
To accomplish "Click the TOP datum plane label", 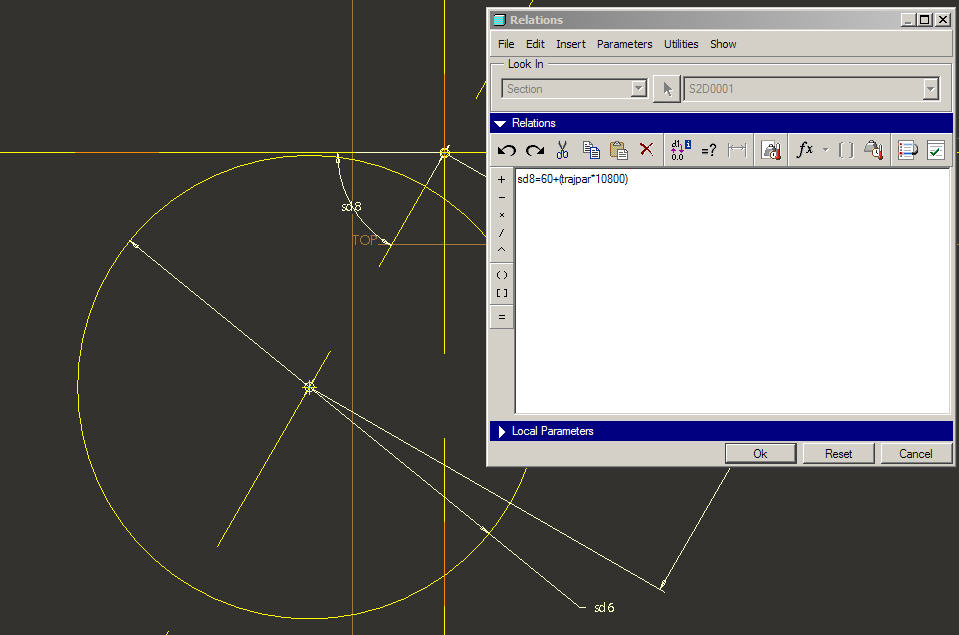I will 365,240.
